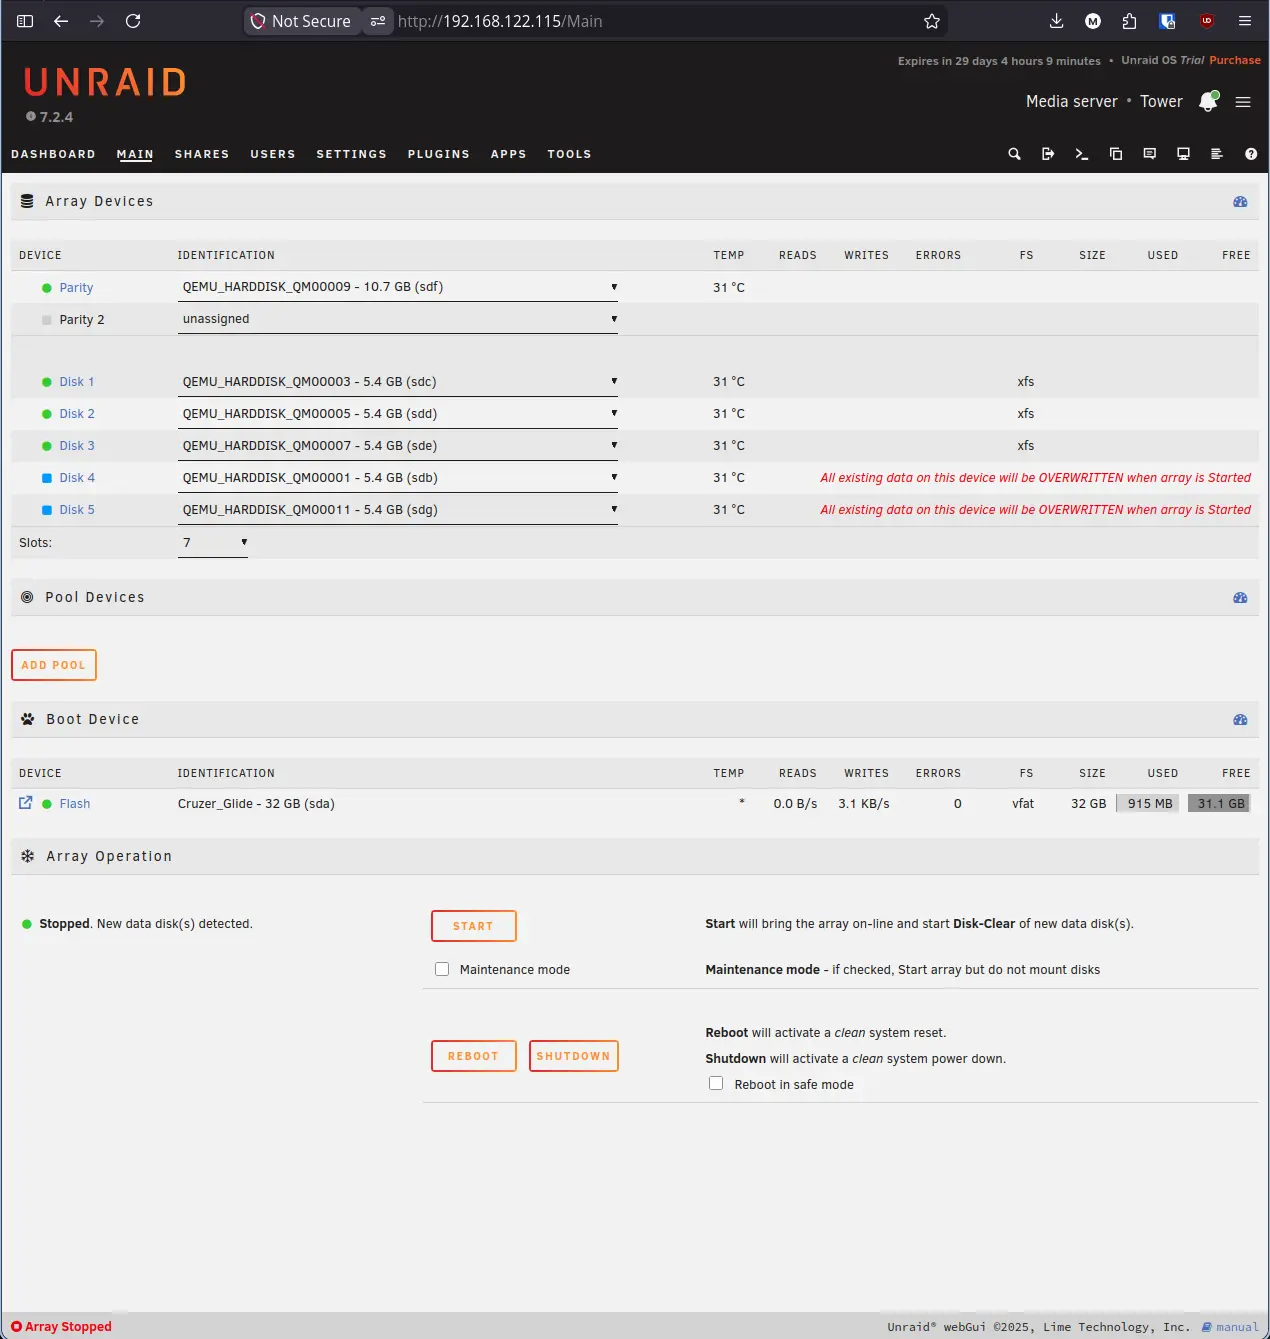
Task: Open the terminal icon in Unraid toolbar
Action: [1081, 154]
